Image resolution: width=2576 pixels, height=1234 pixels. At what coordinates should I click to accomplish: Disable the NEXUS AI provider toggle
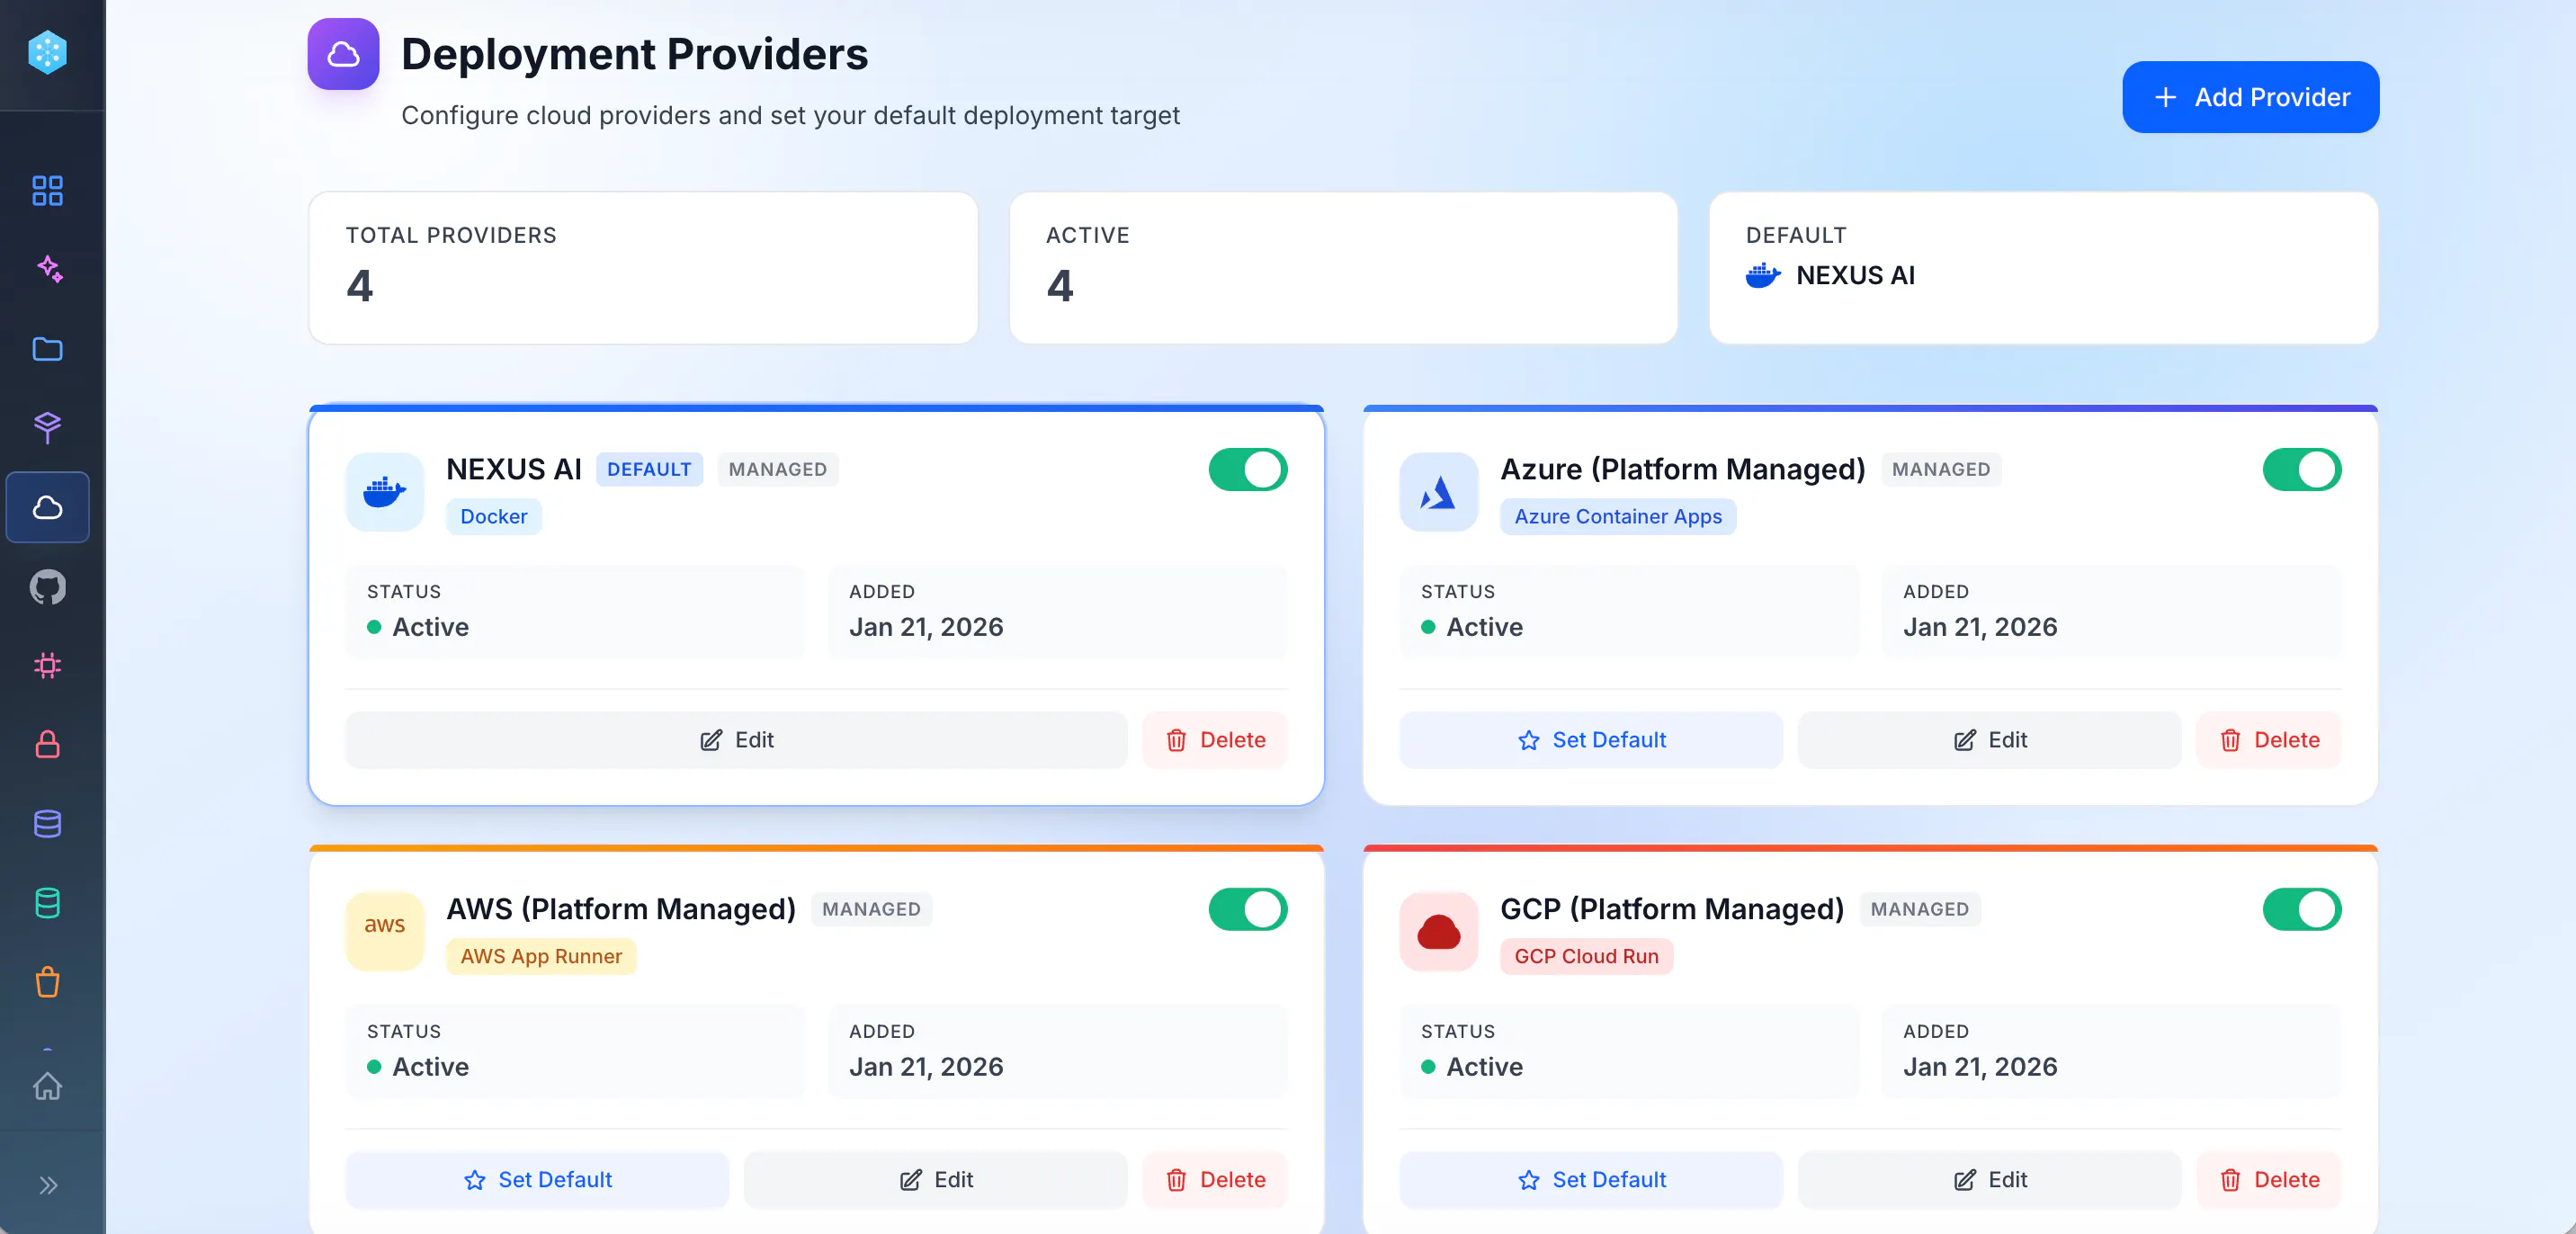1248,470
